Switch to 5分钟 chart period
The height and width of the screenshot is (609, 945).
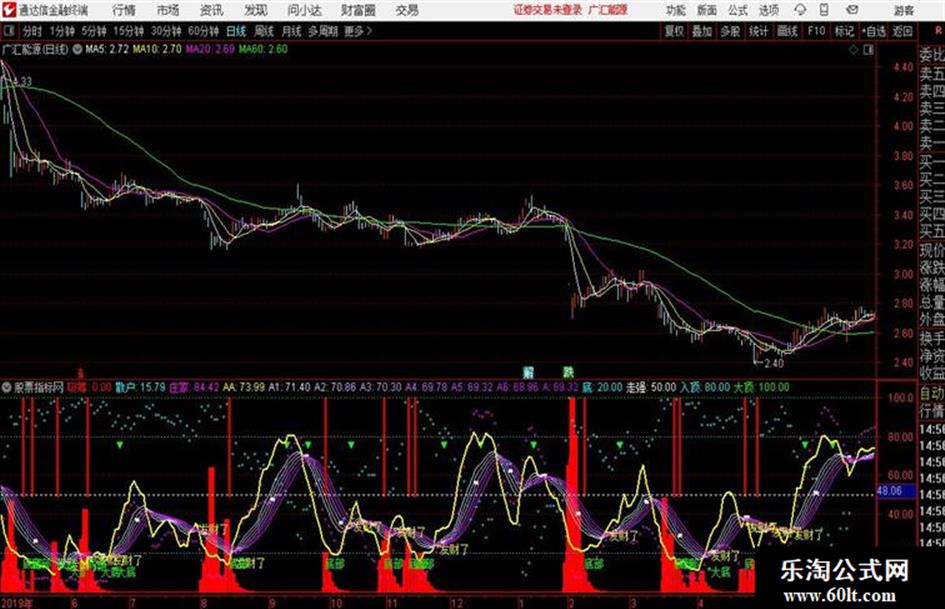tap(94, 31)
